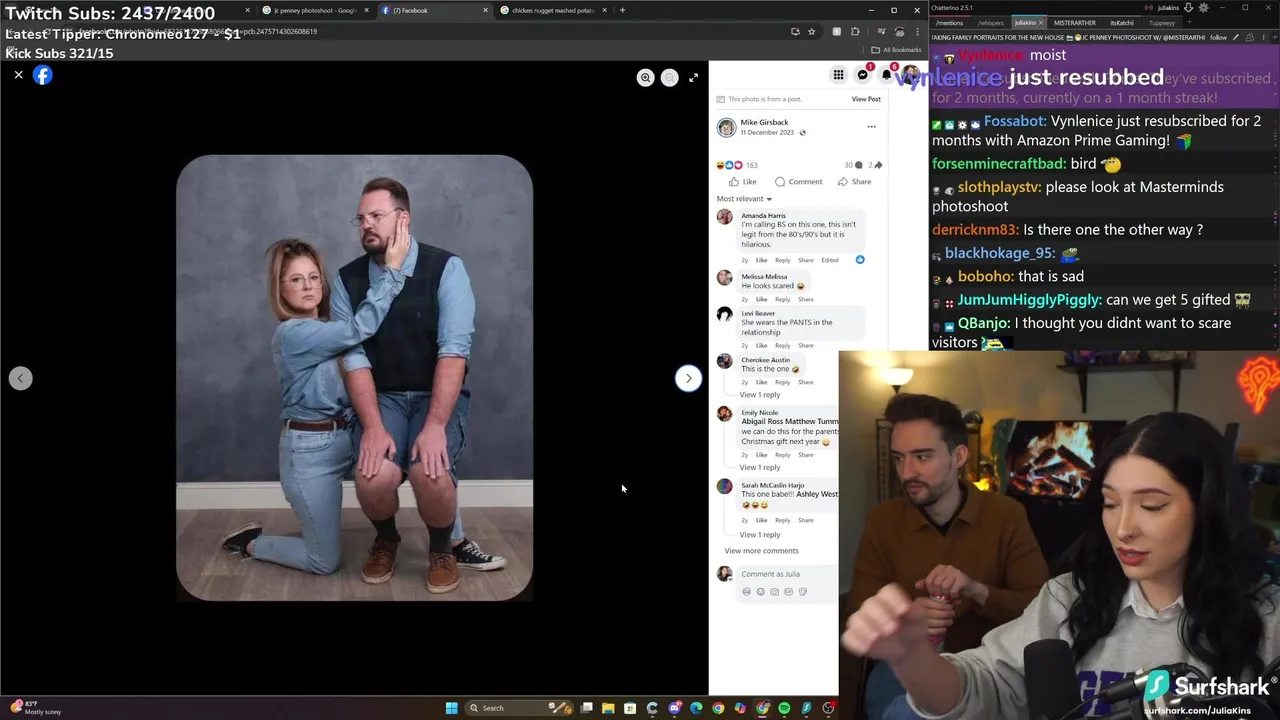Viewport: 1280px width, 720px height.
Task: Open All Bookmarks folder
Action: coord(896,50)
